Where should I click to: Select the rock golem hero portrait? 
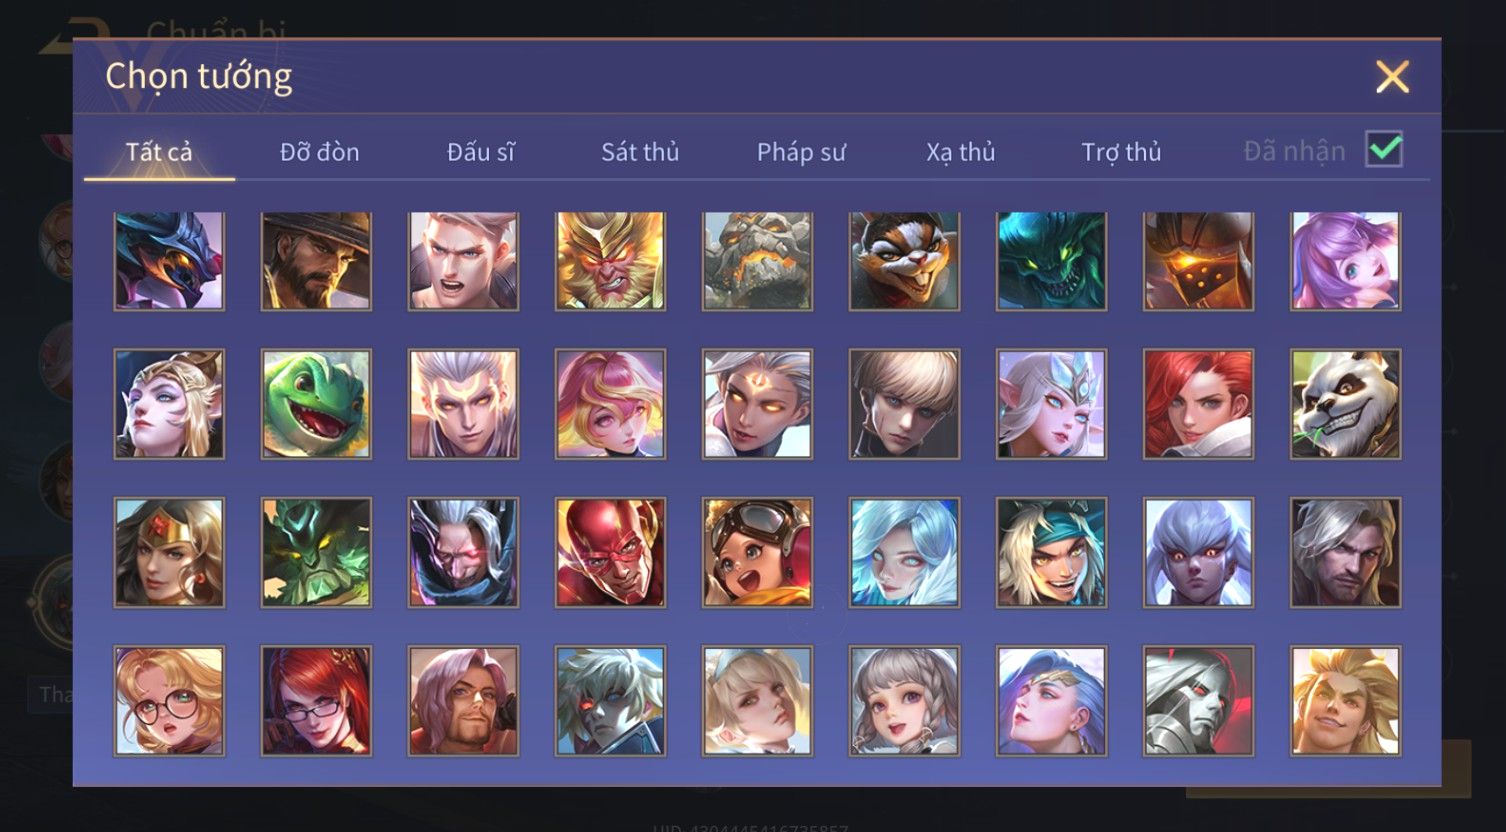pos(757,260)
